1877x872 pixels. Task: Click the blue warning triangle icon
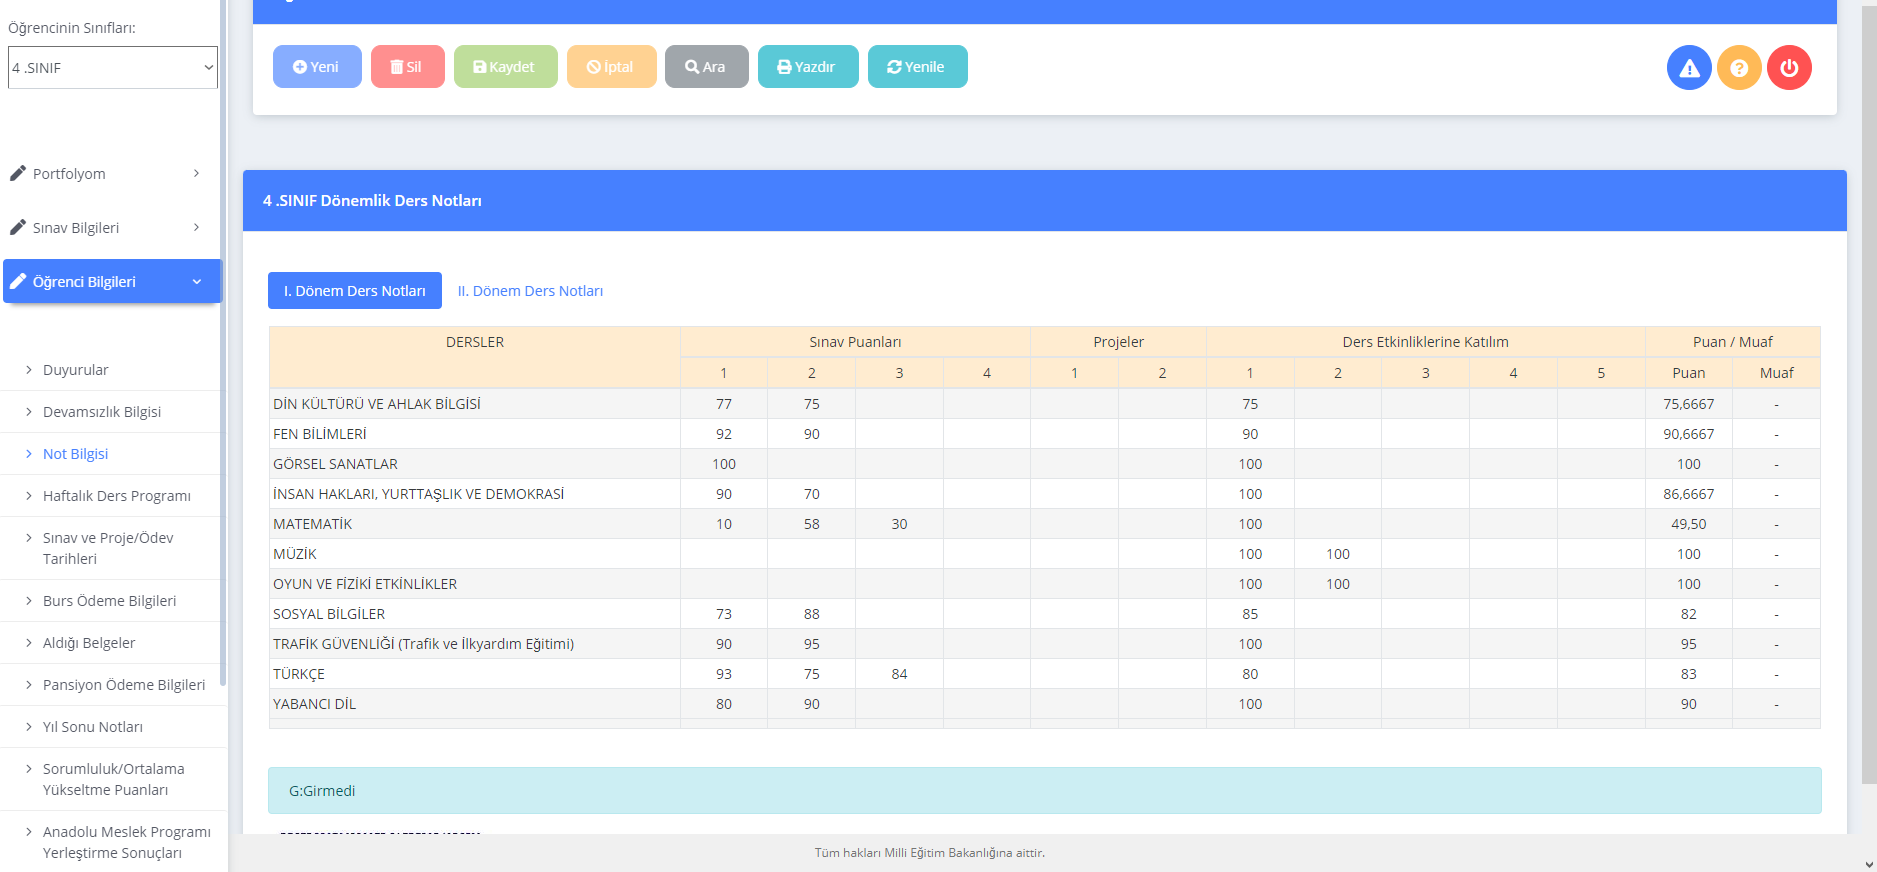pyautogui.click(x=1689, y=68)
